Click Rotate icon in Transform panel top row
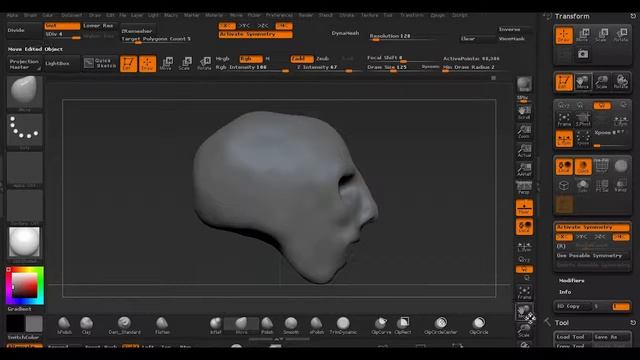This screenshot has height=360, width=640. point(621,35)
